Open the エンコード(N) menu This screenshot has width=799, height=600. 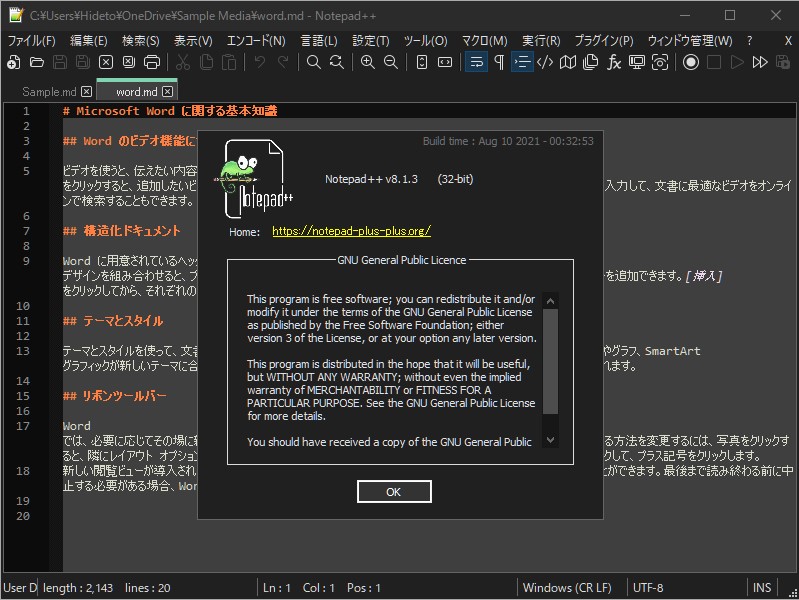pyautogui.click(x=256, y=41)
